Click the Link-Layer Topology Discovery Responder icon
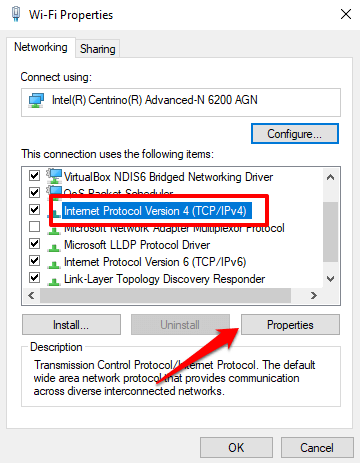The width and height of the screenshot is (360, 463). (x=54, y=281)
